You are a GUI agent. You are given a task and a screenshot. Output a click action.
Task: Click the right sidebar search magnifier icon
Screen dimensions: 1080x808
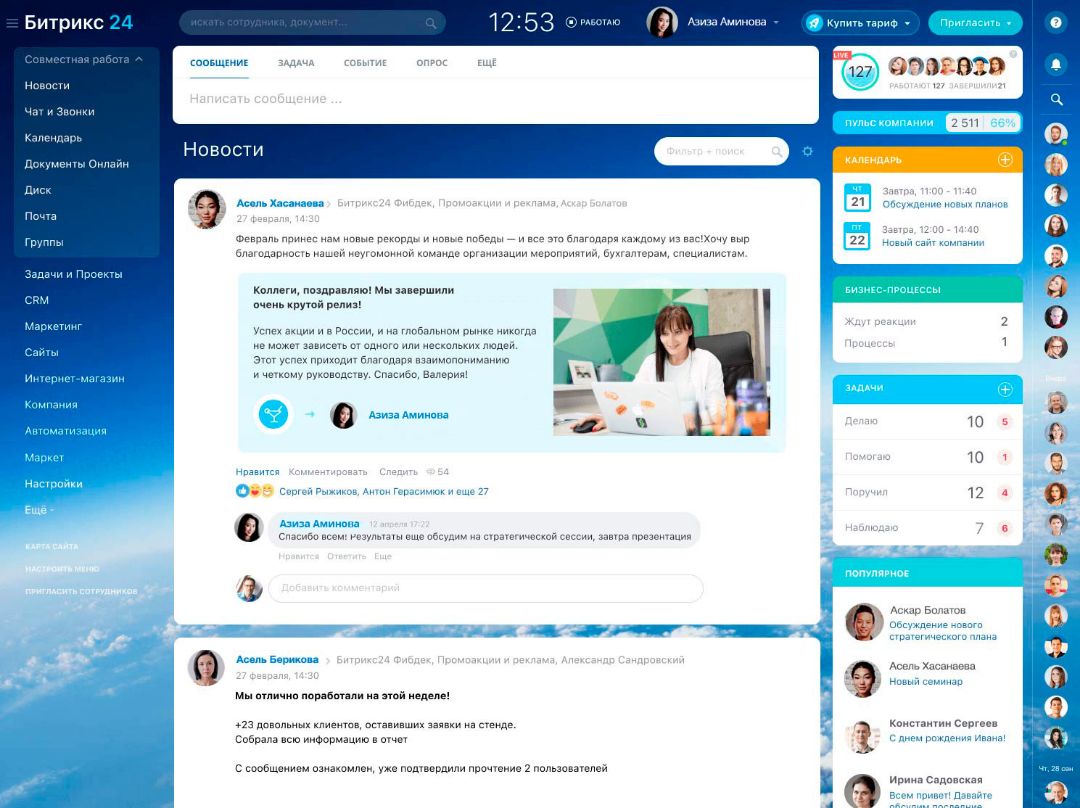point(1056,100)
